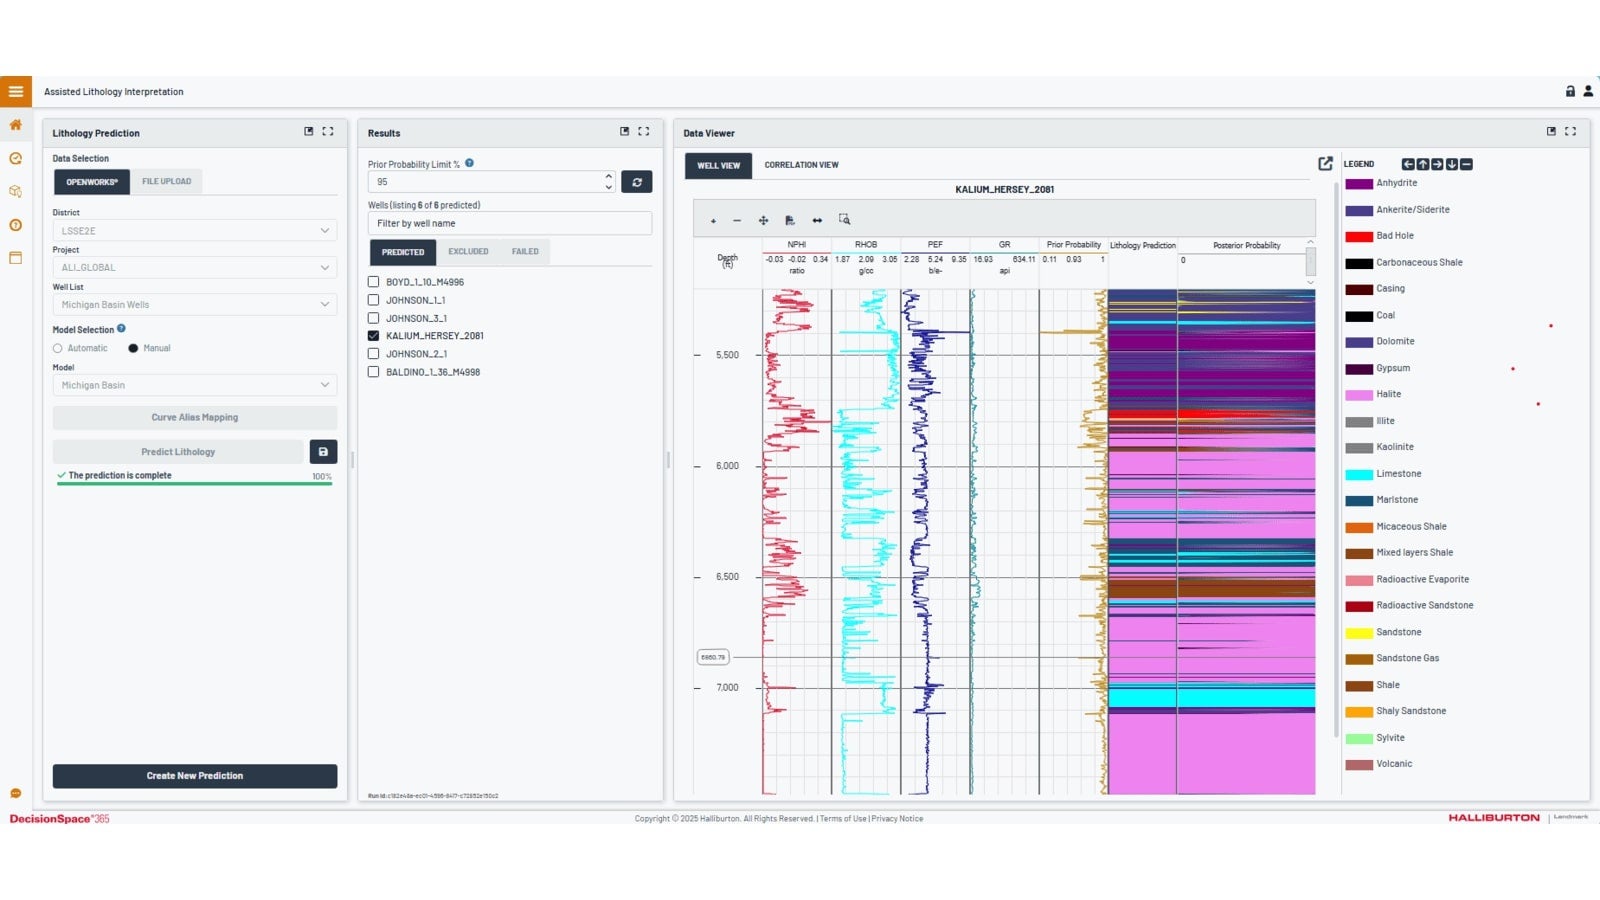The image size is (1600, 900).
Task: Select the pan tool in the Data Viewer
Action: (x=763, y=219)
